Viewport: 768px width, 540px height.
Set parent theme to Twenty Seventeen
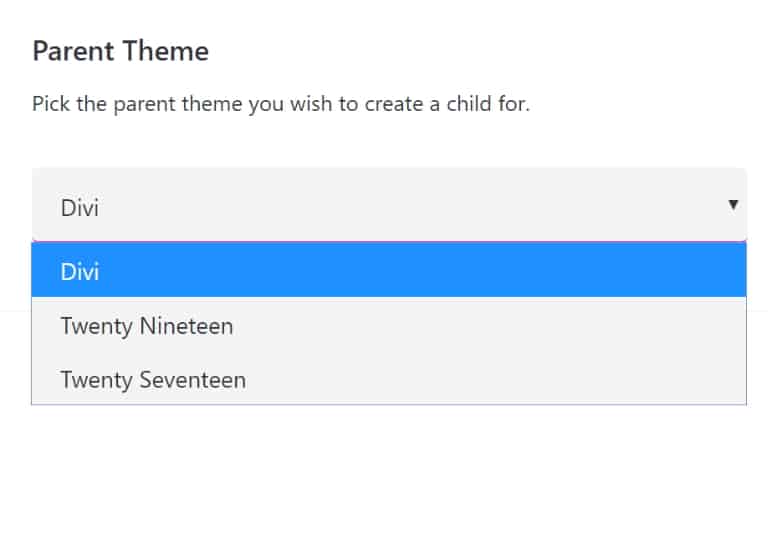click(389, 379)
